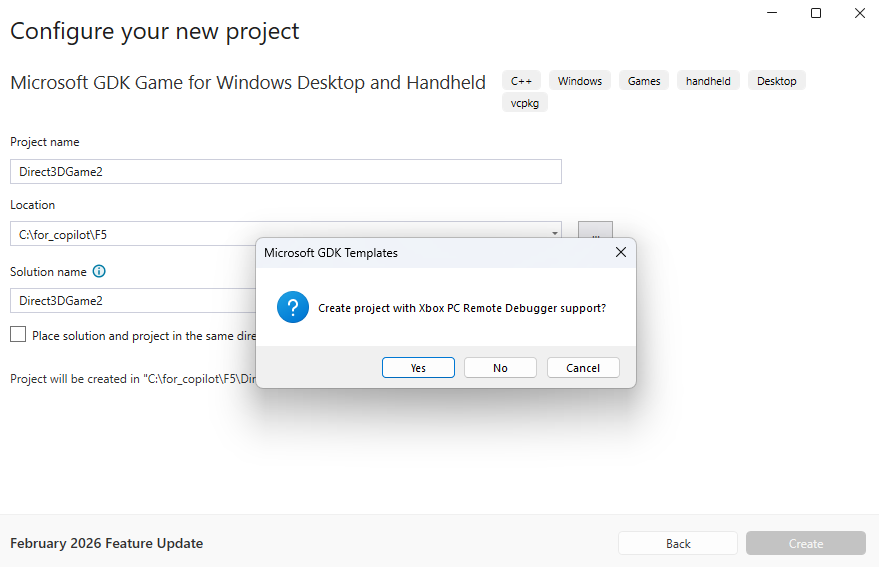
Task: Focus the Project name input field
Action: (x=286, y=172)
